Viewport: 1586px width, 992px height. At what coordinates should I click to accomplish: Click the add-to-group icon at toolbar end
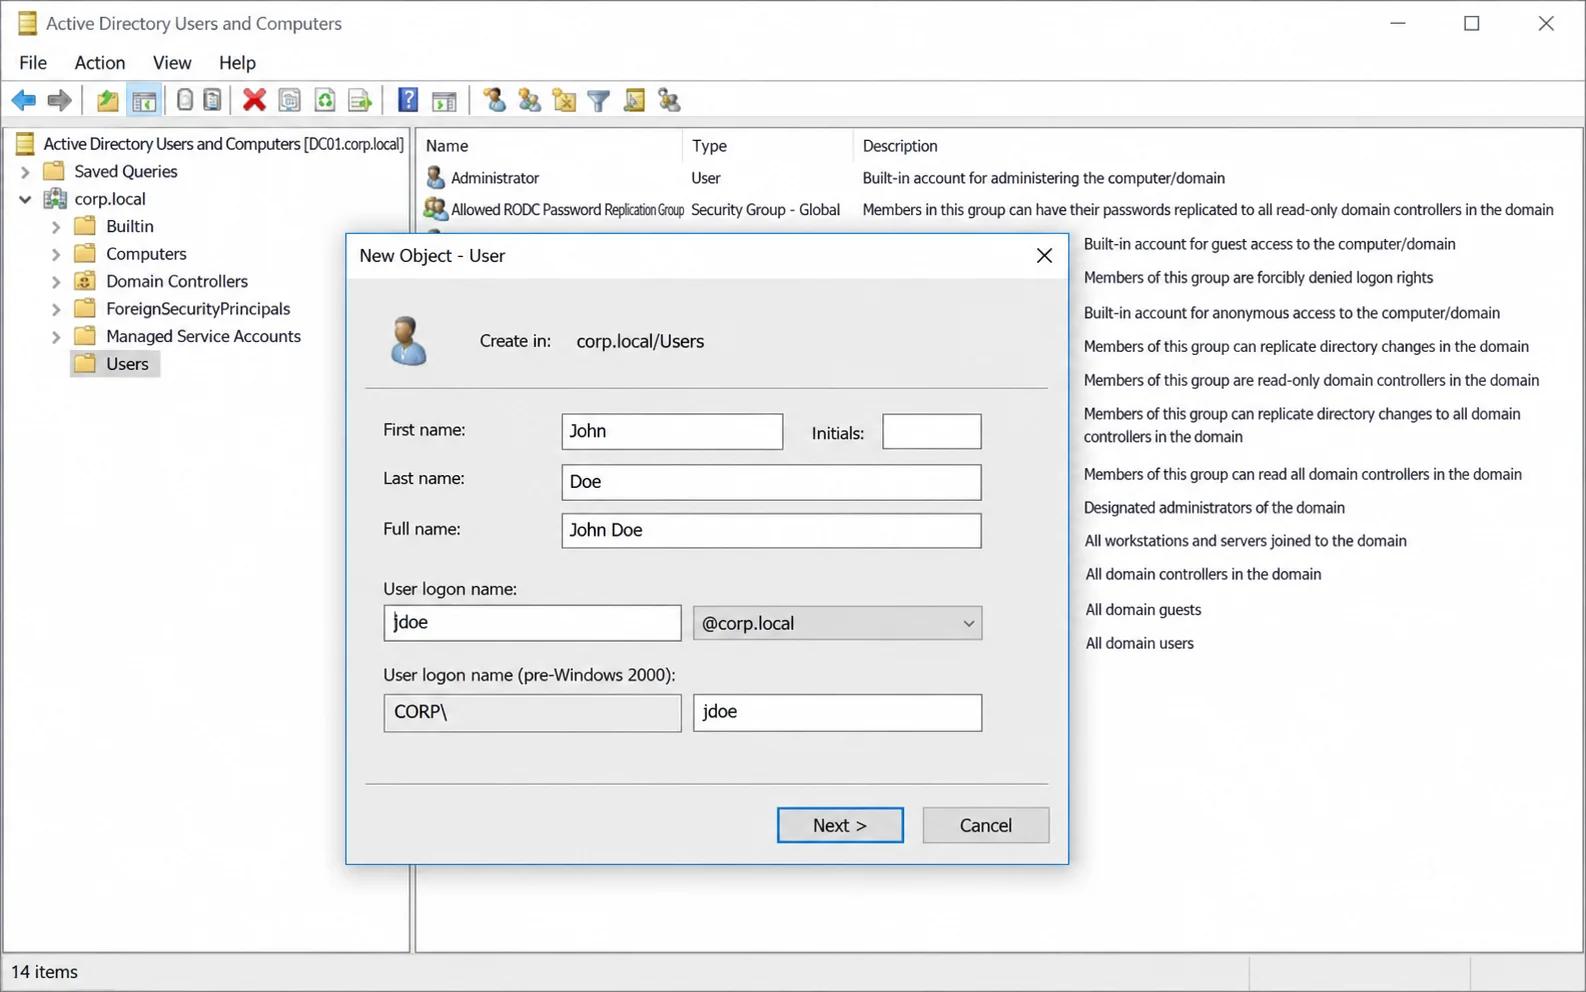coord(669,100)
